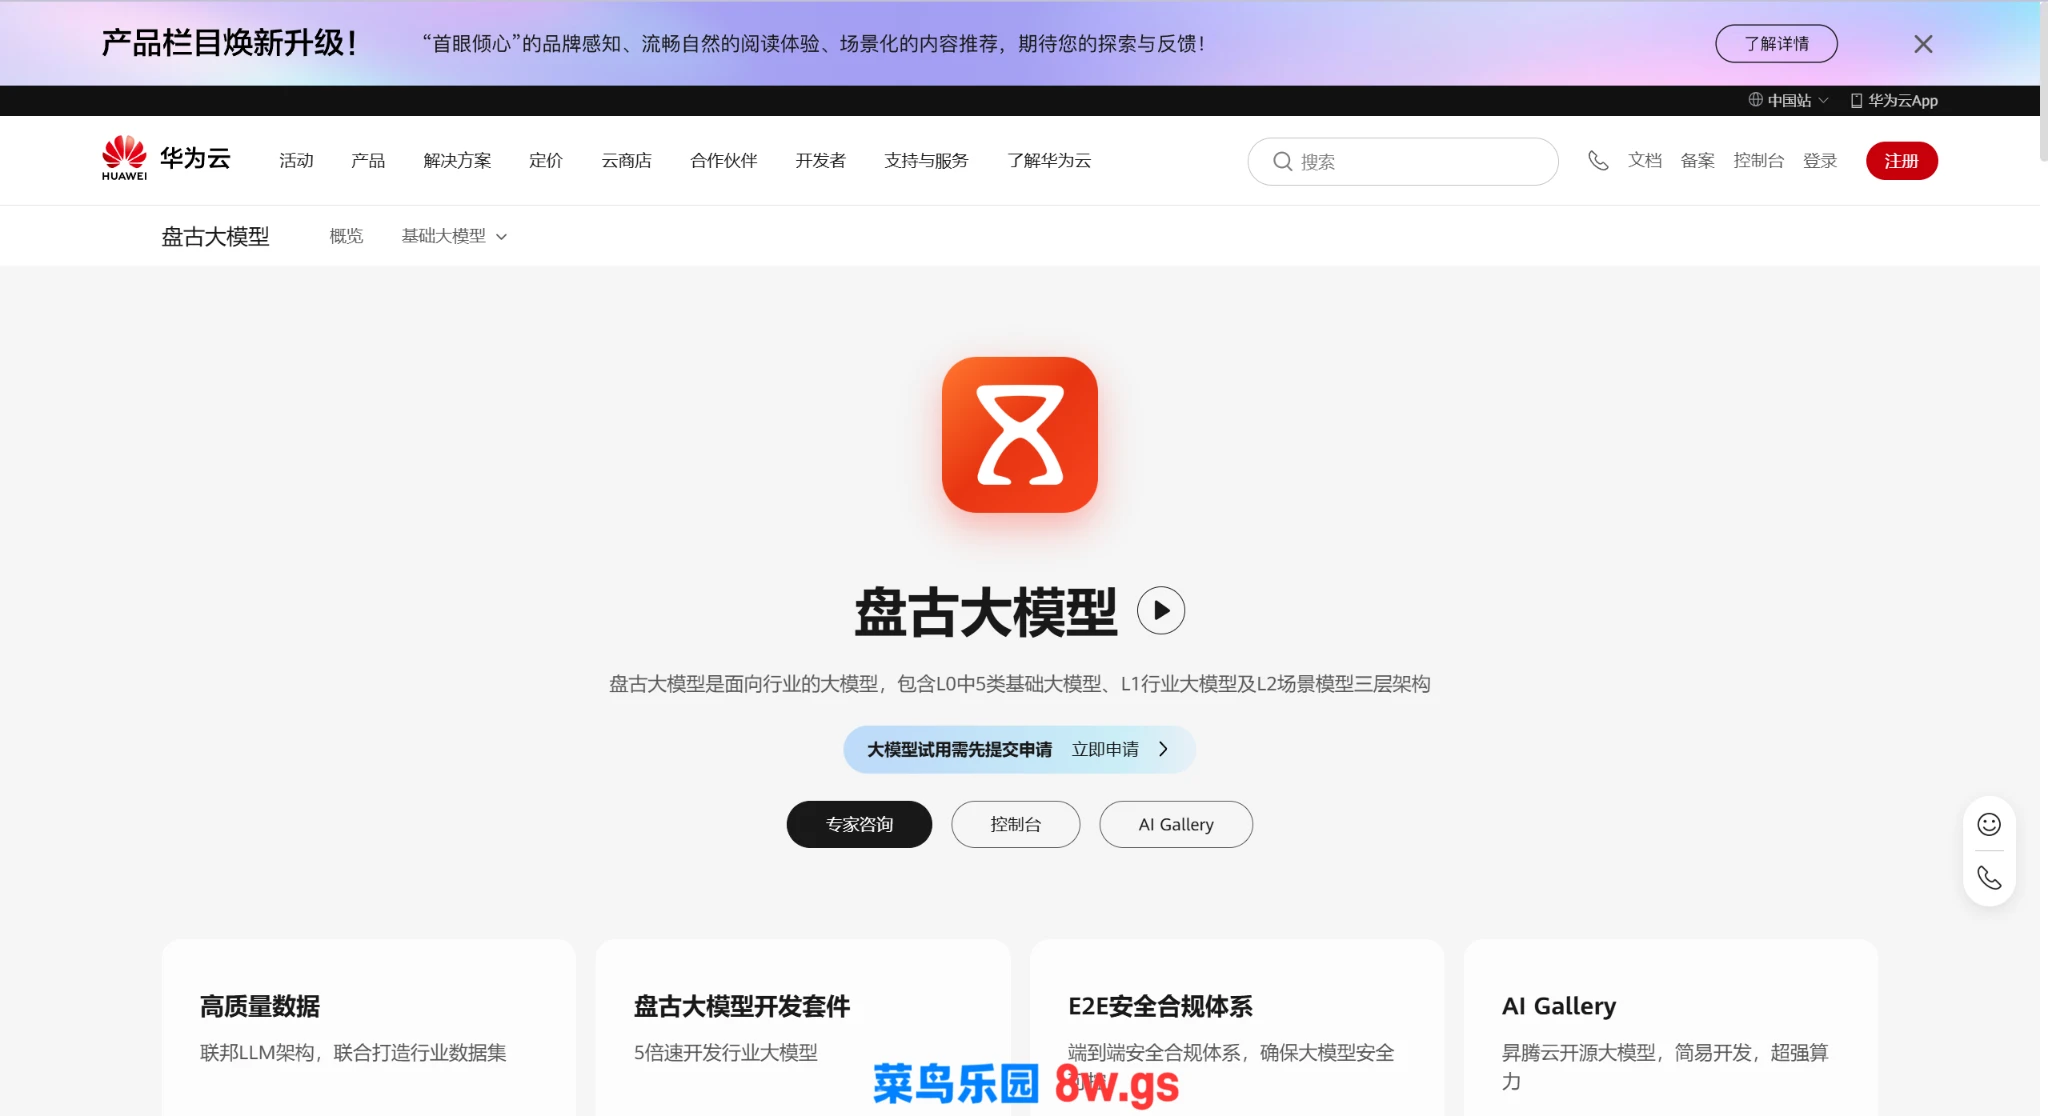Close the top announcement banner
This screenshot has width=2048, height=1116.
click(x=1923, y=44)
